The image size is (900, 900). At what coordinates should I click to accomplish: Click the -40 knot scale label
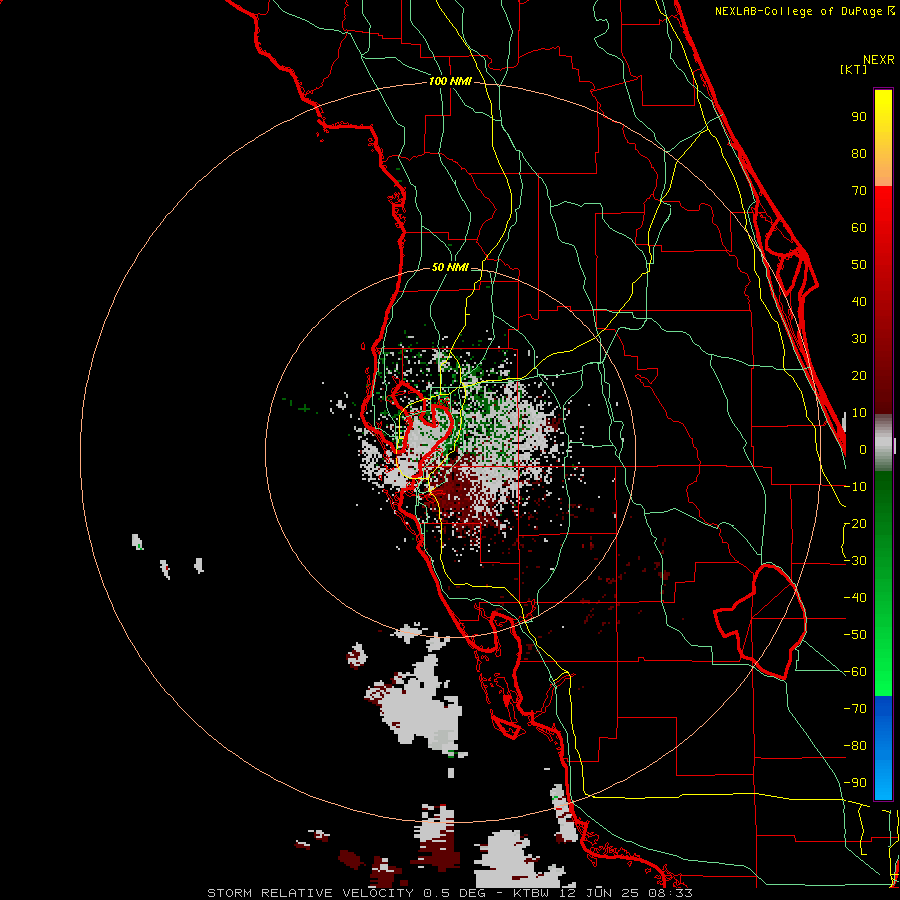point(855,598)
